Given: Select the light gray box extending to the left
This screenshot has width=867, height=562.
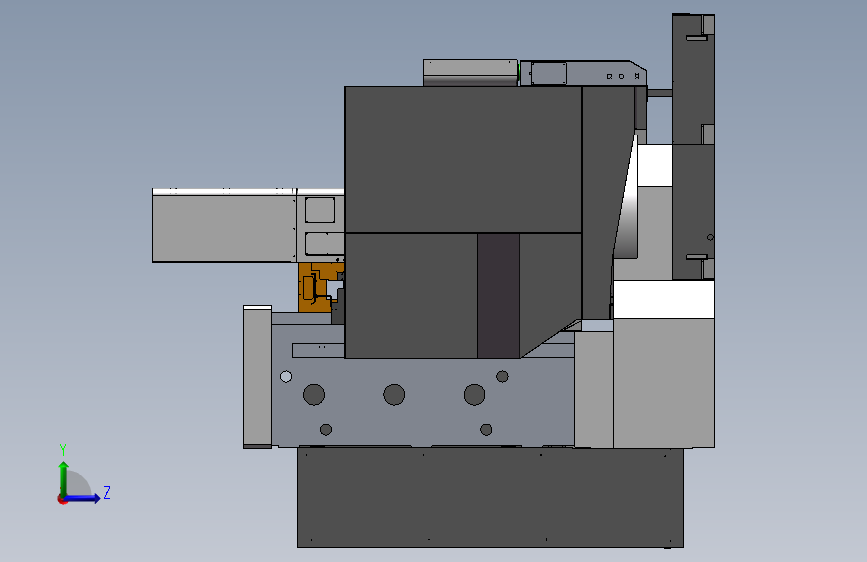Looking at the screenshot, I should [x=224, y=228].
